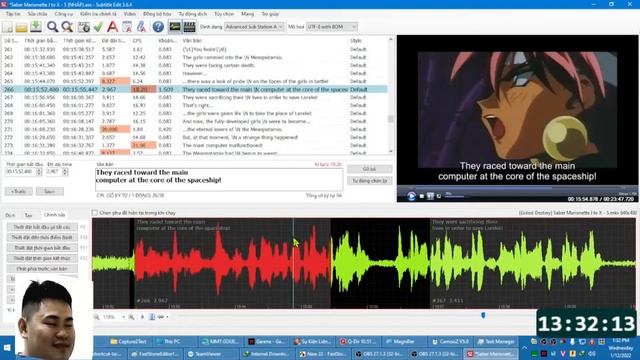Open the Đồng bộ hóa menu
This screenshot has width=640, height=360.
coord(157,14)
